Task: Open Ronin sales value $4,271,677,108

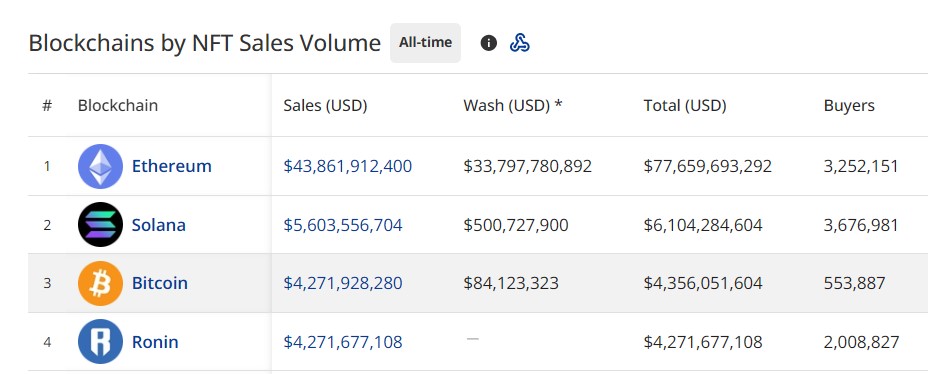Action: pos(343,342)
